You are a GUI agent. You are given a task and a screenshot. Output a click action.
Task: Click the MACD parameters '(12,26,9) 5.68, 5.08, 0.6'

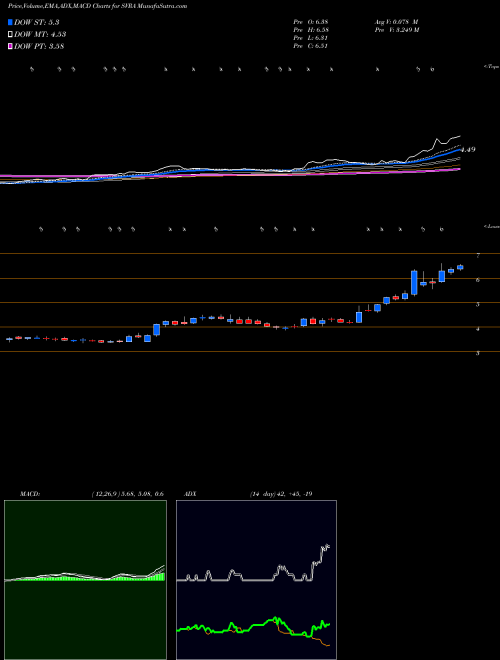[127, 494]
